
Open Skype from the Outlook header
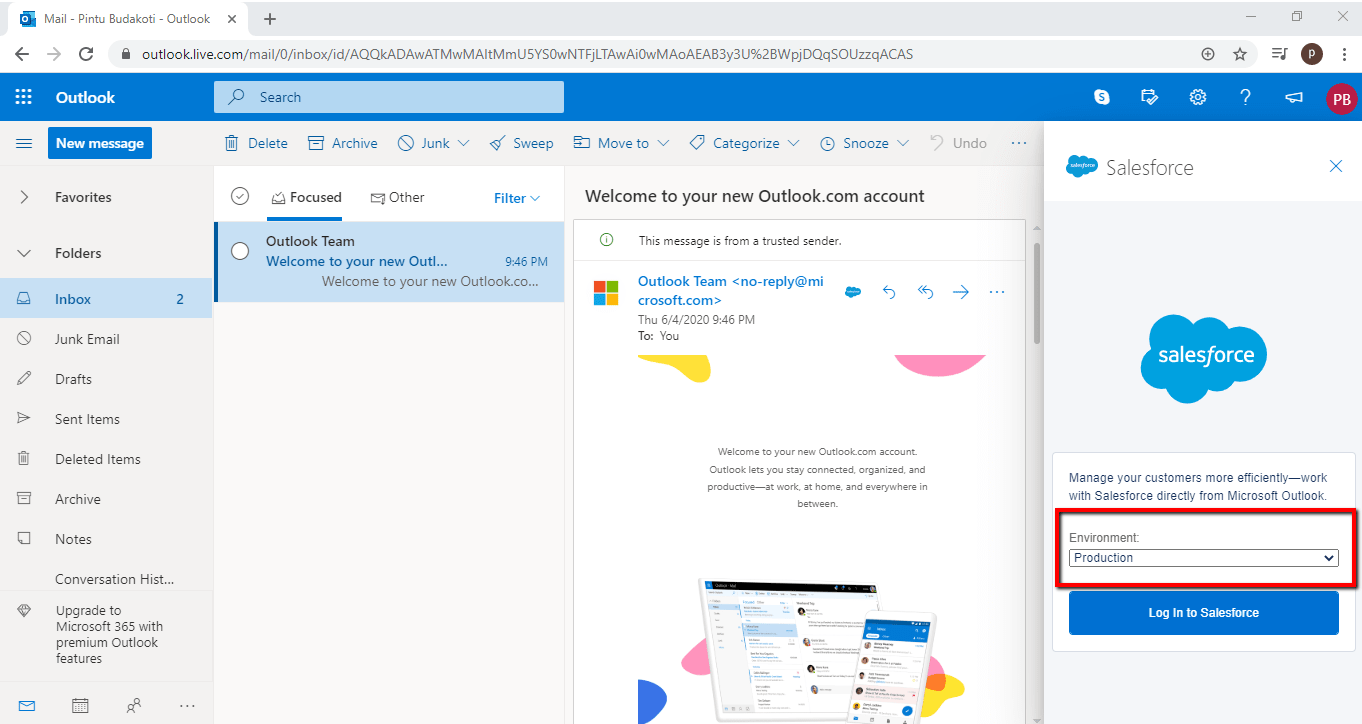[x=1102, y=97]
